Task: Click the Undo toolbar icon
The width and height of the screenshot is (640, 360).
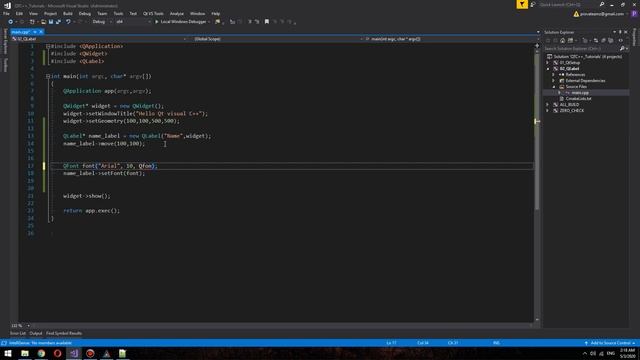Action: pyautogui.click(x=68, y=22)
